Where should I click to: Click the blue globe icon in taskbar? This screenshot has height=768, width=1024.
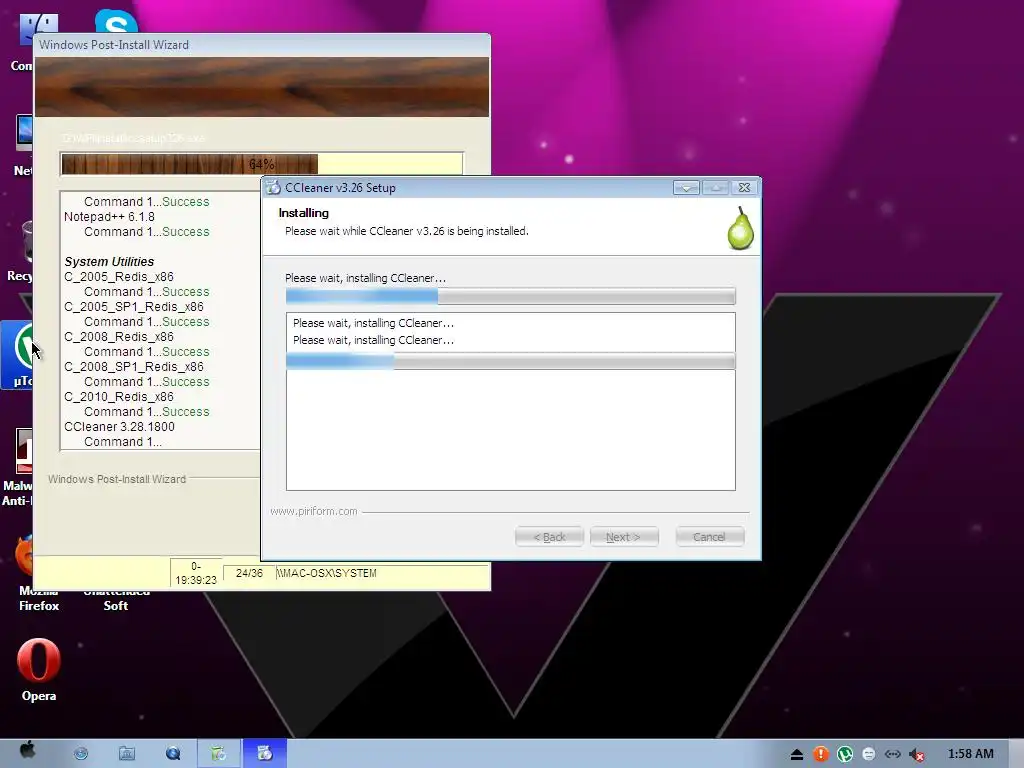[x=81, y=754]
